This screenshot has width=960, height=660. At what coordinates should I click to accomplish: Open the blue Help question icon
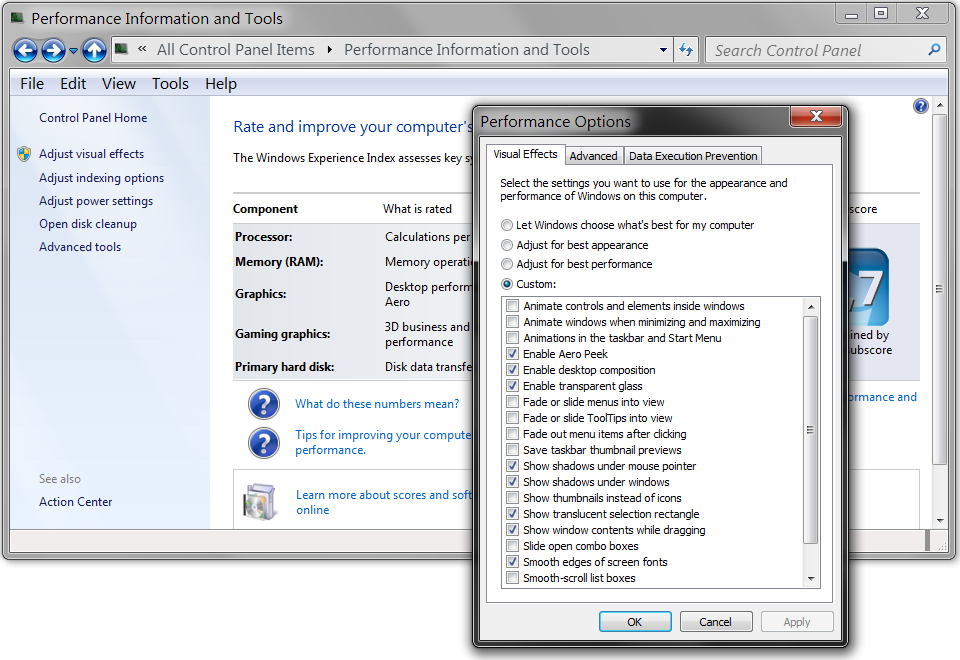pyautogui.click(x=921, y=106)
